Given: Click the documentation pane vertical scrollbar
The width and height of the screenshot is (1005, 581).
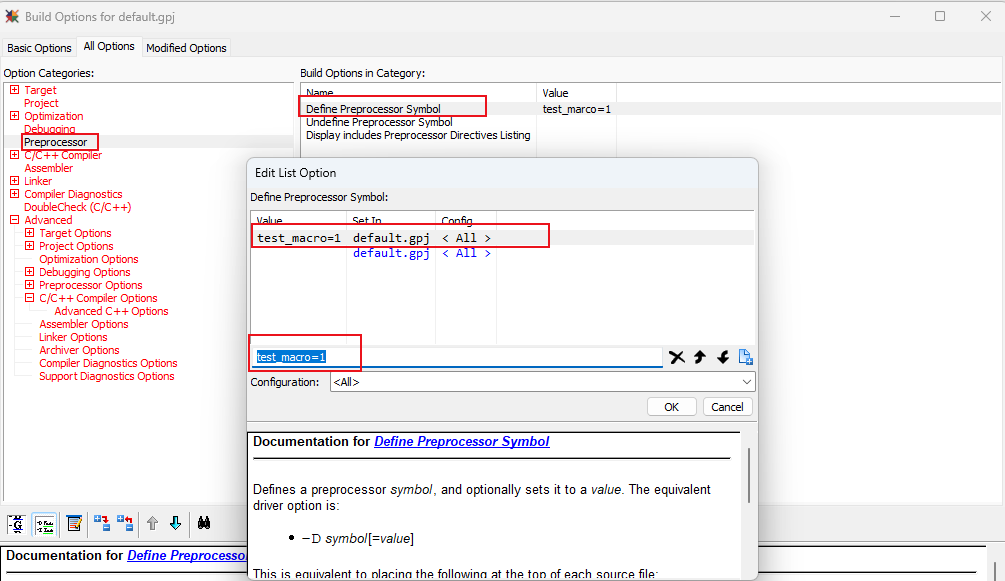Looking at the screenshot, I should click(748, 475).
